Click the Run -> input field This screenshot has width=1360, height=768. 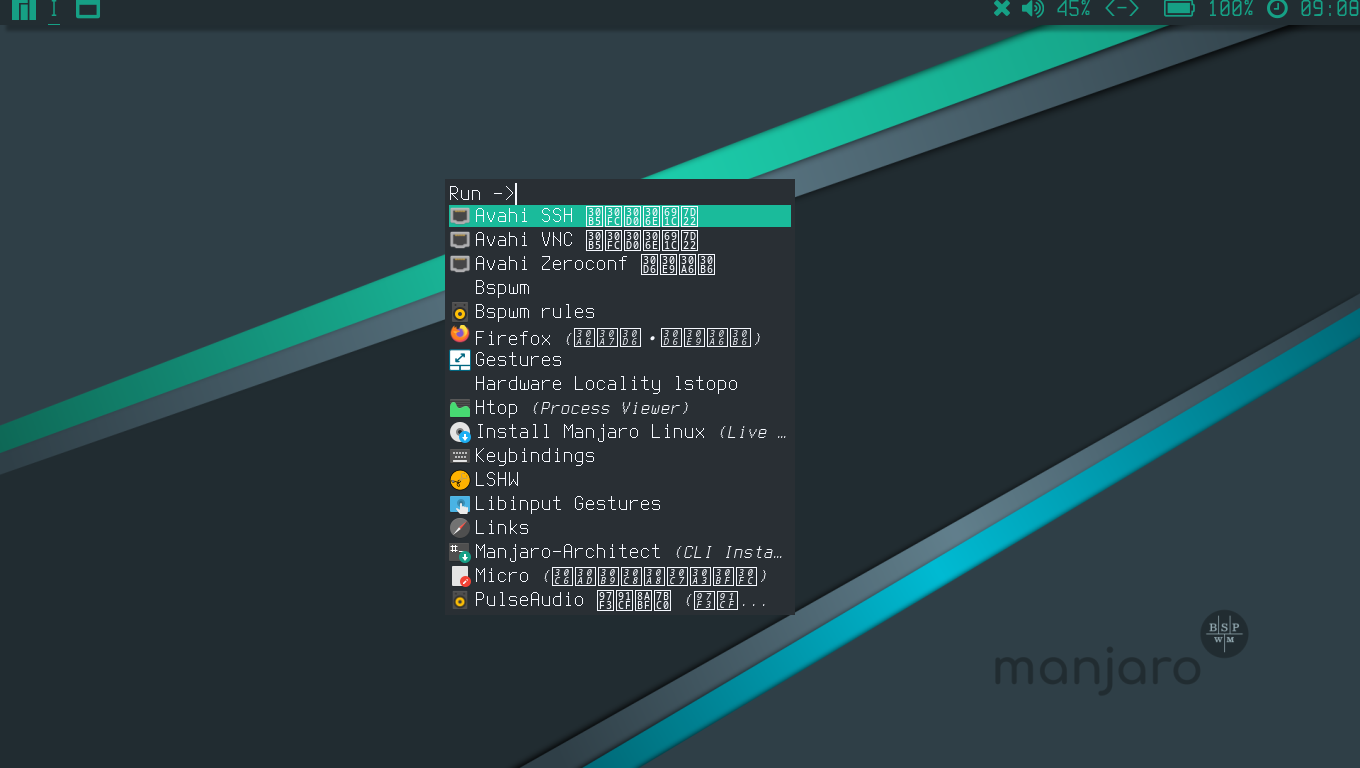620,193
